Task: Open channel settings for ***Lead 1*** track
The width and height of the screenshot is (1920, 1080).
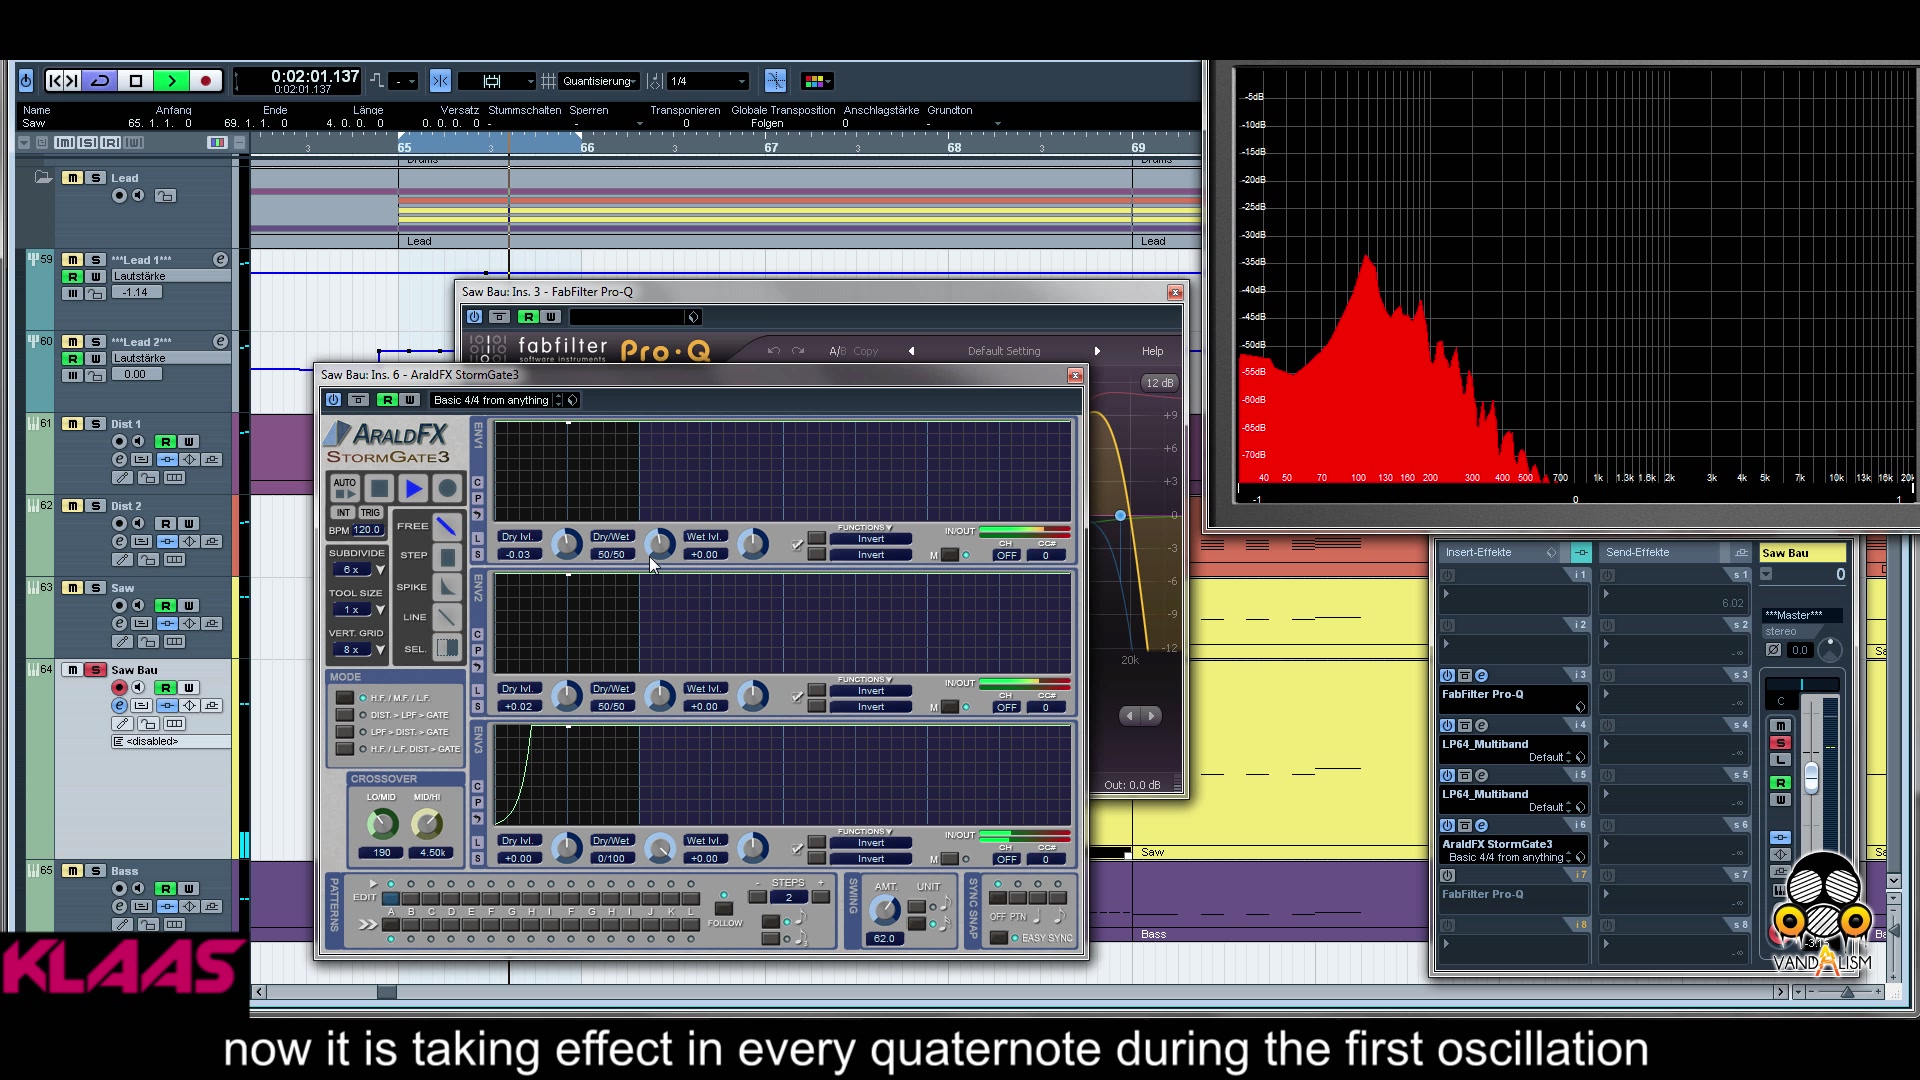Action: click(220, 260)
